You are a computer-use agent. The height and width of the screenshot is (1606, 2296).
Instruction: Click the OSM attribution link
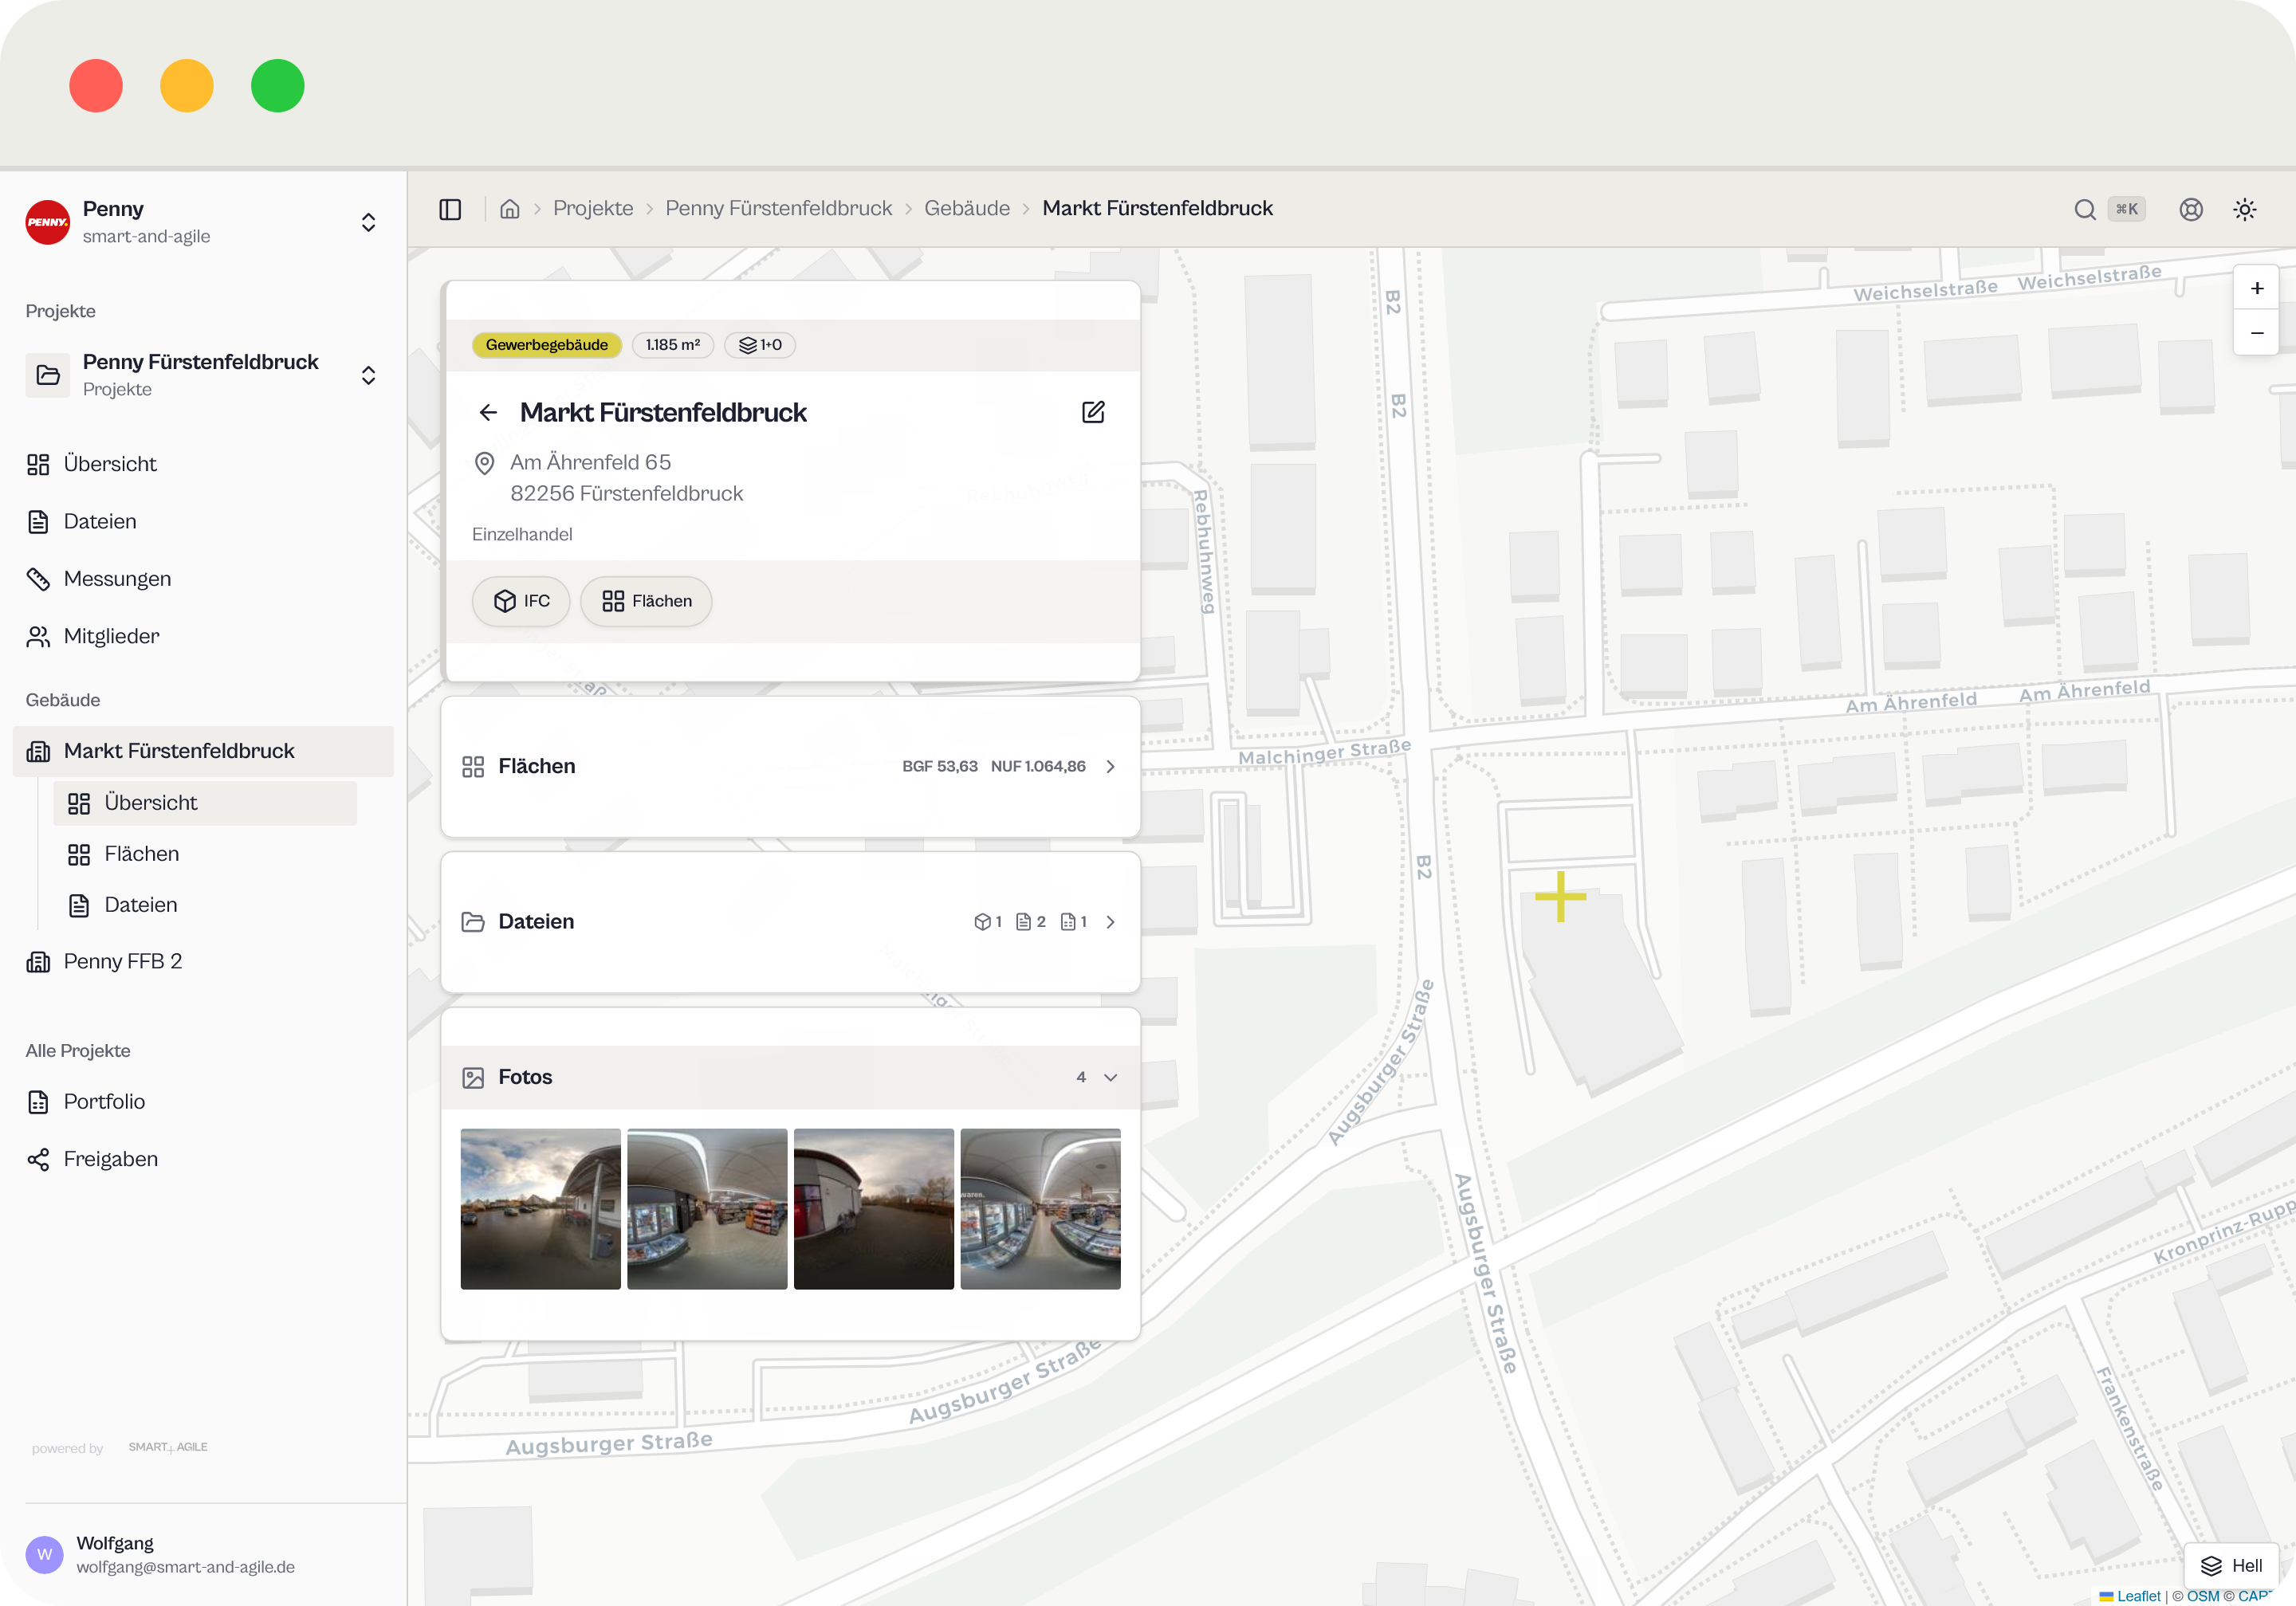pyautogui.click(x=2203, y=1596)
